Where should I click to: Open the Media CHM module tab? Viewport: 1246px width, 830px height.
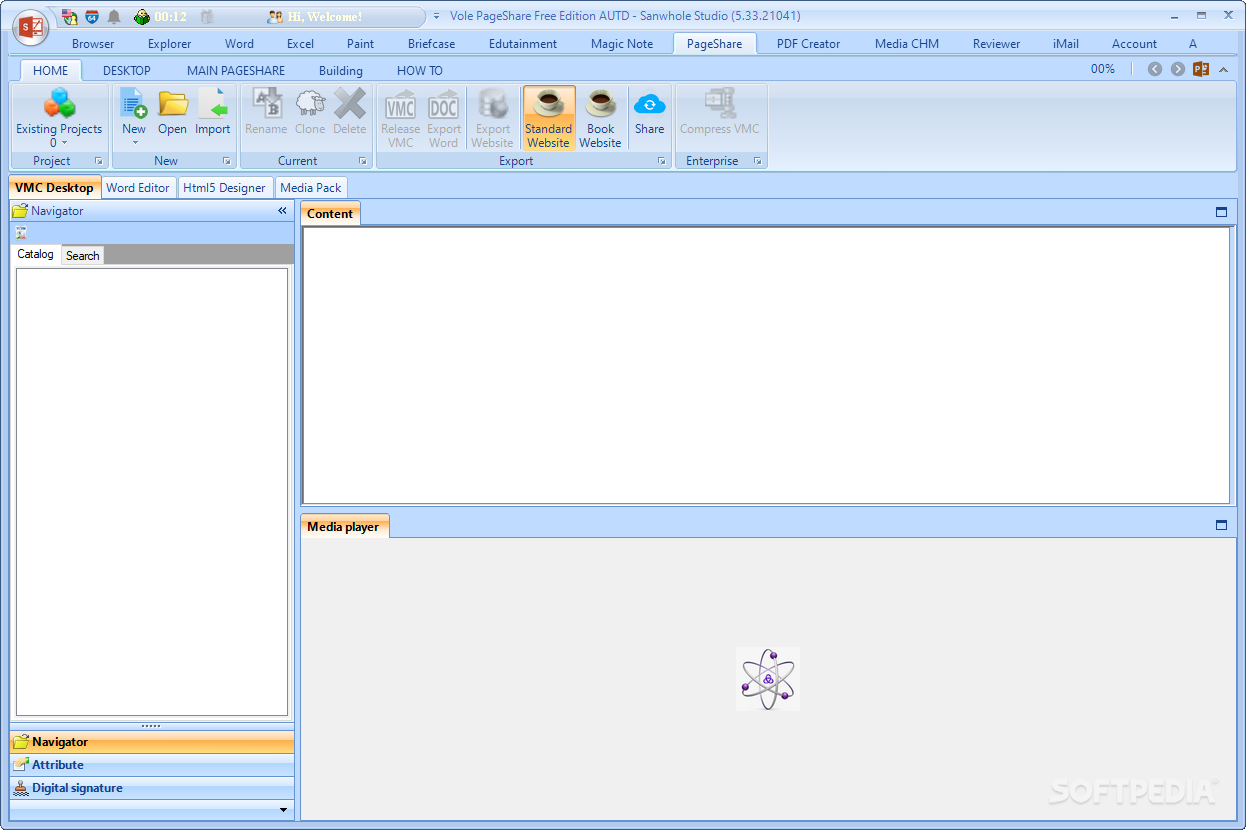coord(907,44)
